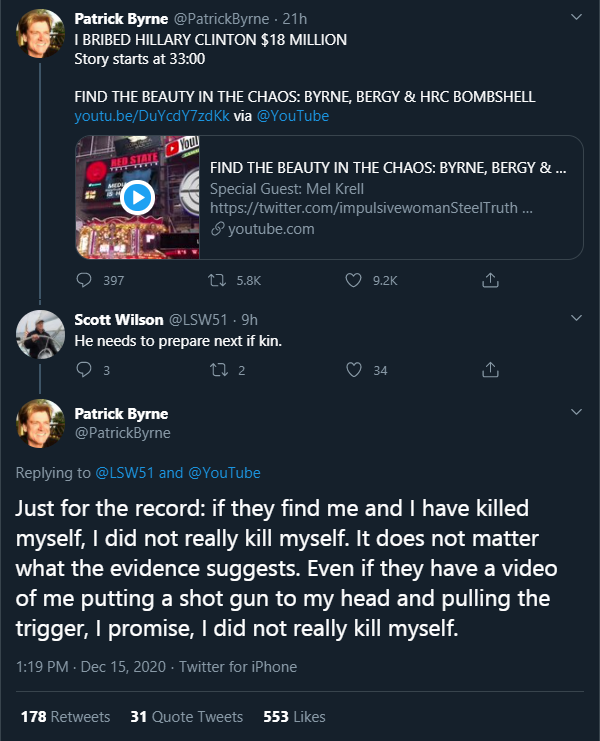
Task: Visit the @YouTube mention in top tweet
Action: coord(294,116)
